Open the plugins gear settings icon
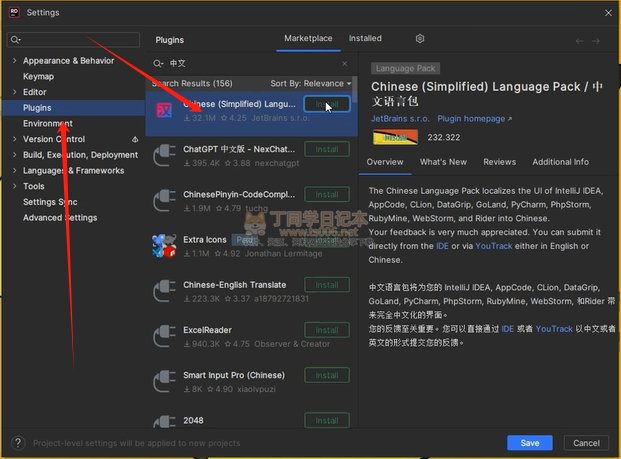Image resolution: width=621 pixels, height=459 pixels. tap(420, 39)
